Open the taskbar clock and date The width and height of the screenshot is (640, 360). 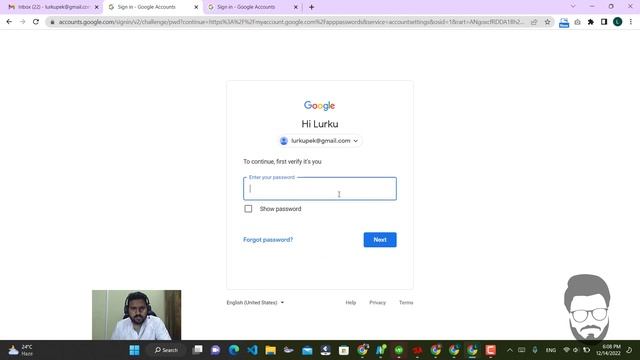click(x=609, y=350)
